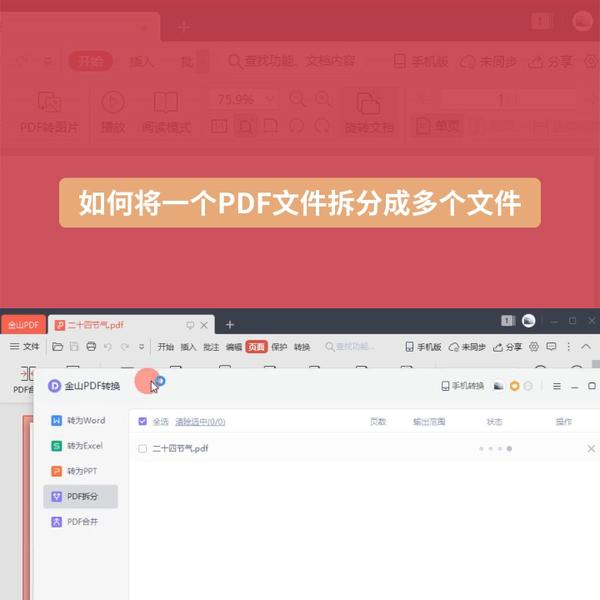Collapse the ribbon with the chevron
Screen dimensions: 600x600
coord(585,347)
